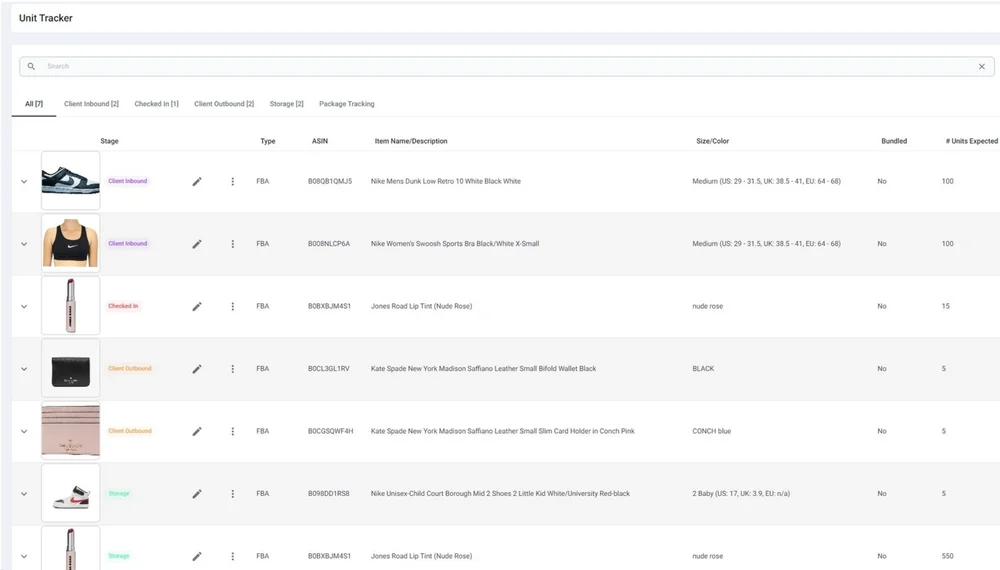Open the Checked In lip tint thumbnail

tap(71, 305)
